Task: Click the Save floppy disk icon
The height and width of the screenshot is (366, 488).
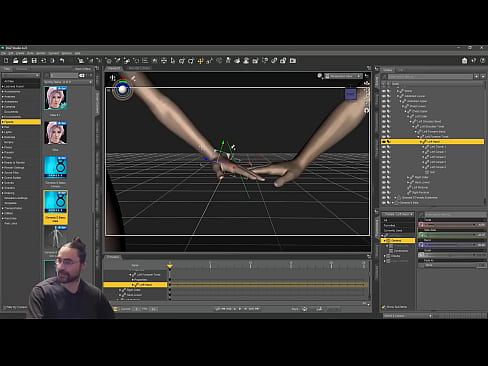Action: (34, 61)
